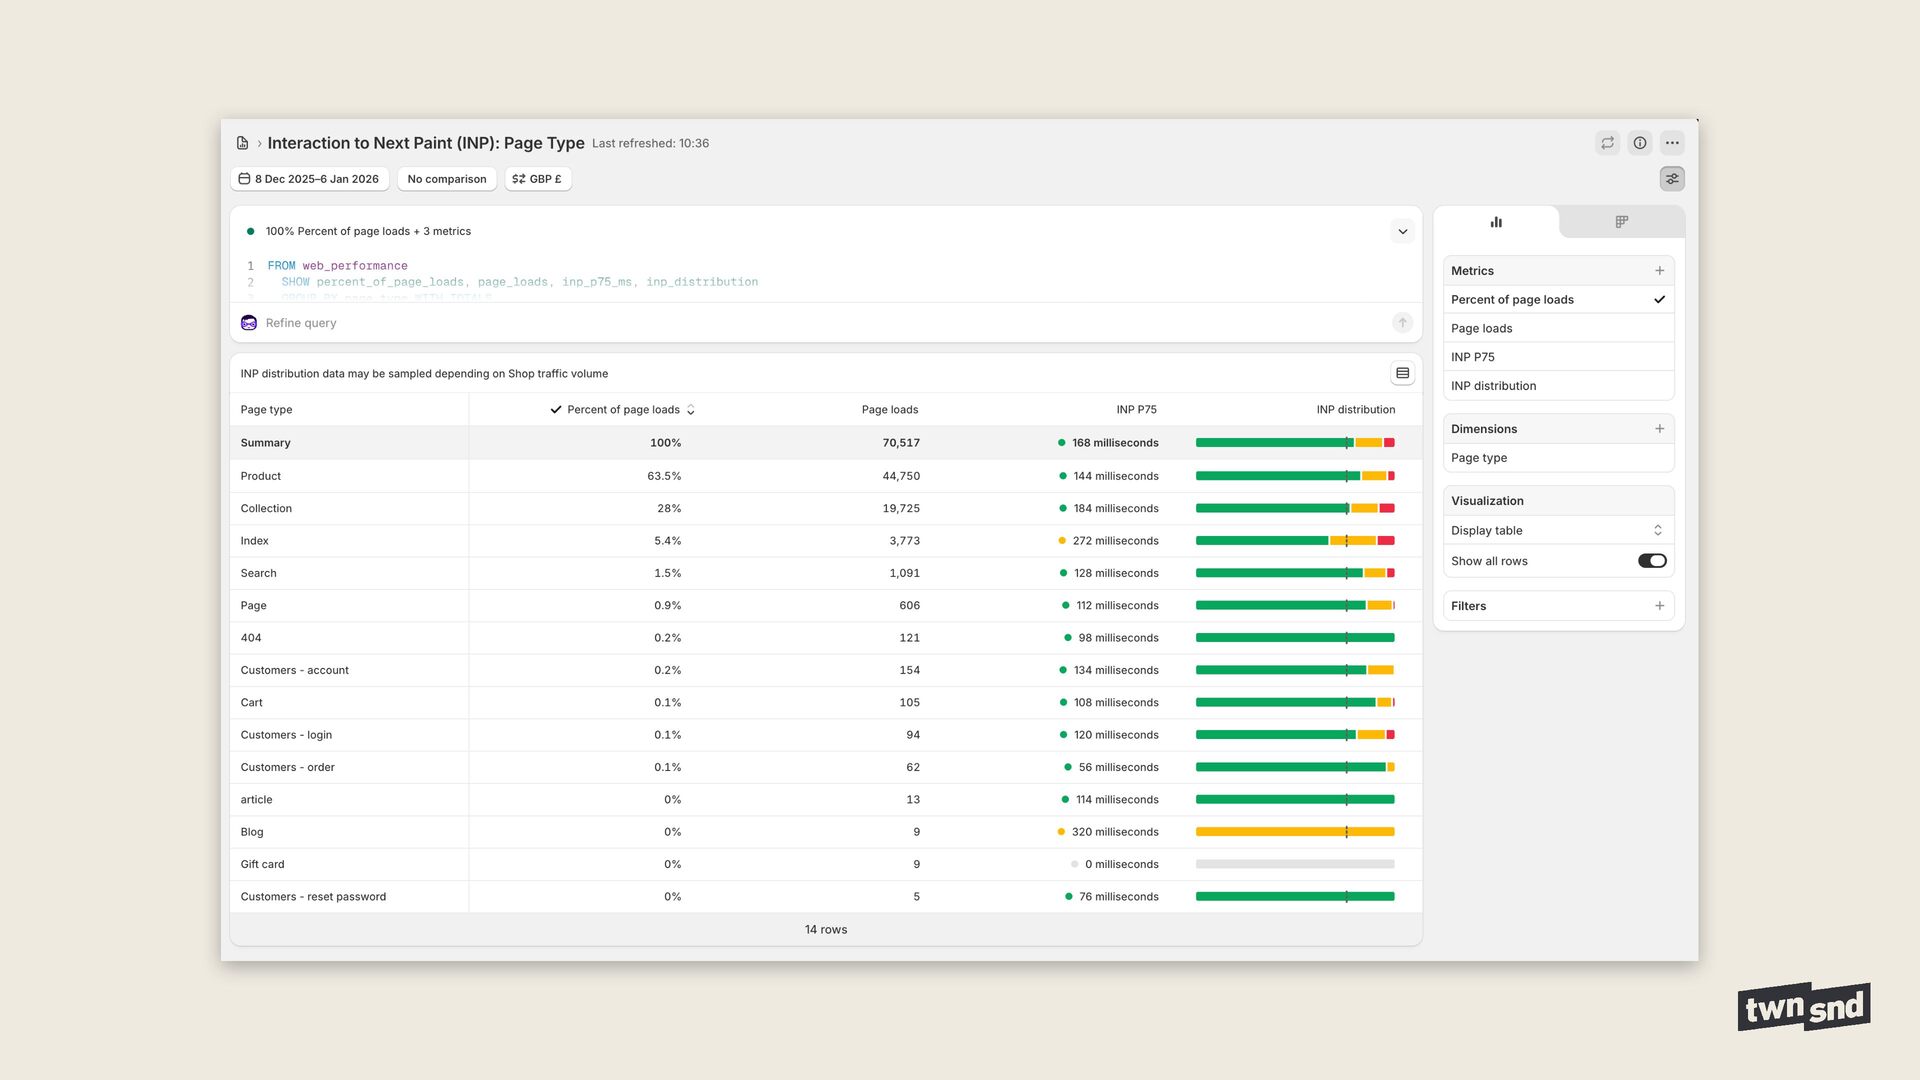1920x1080 pixels.
Task: Click the No comparison button
Action: (446, 179)
